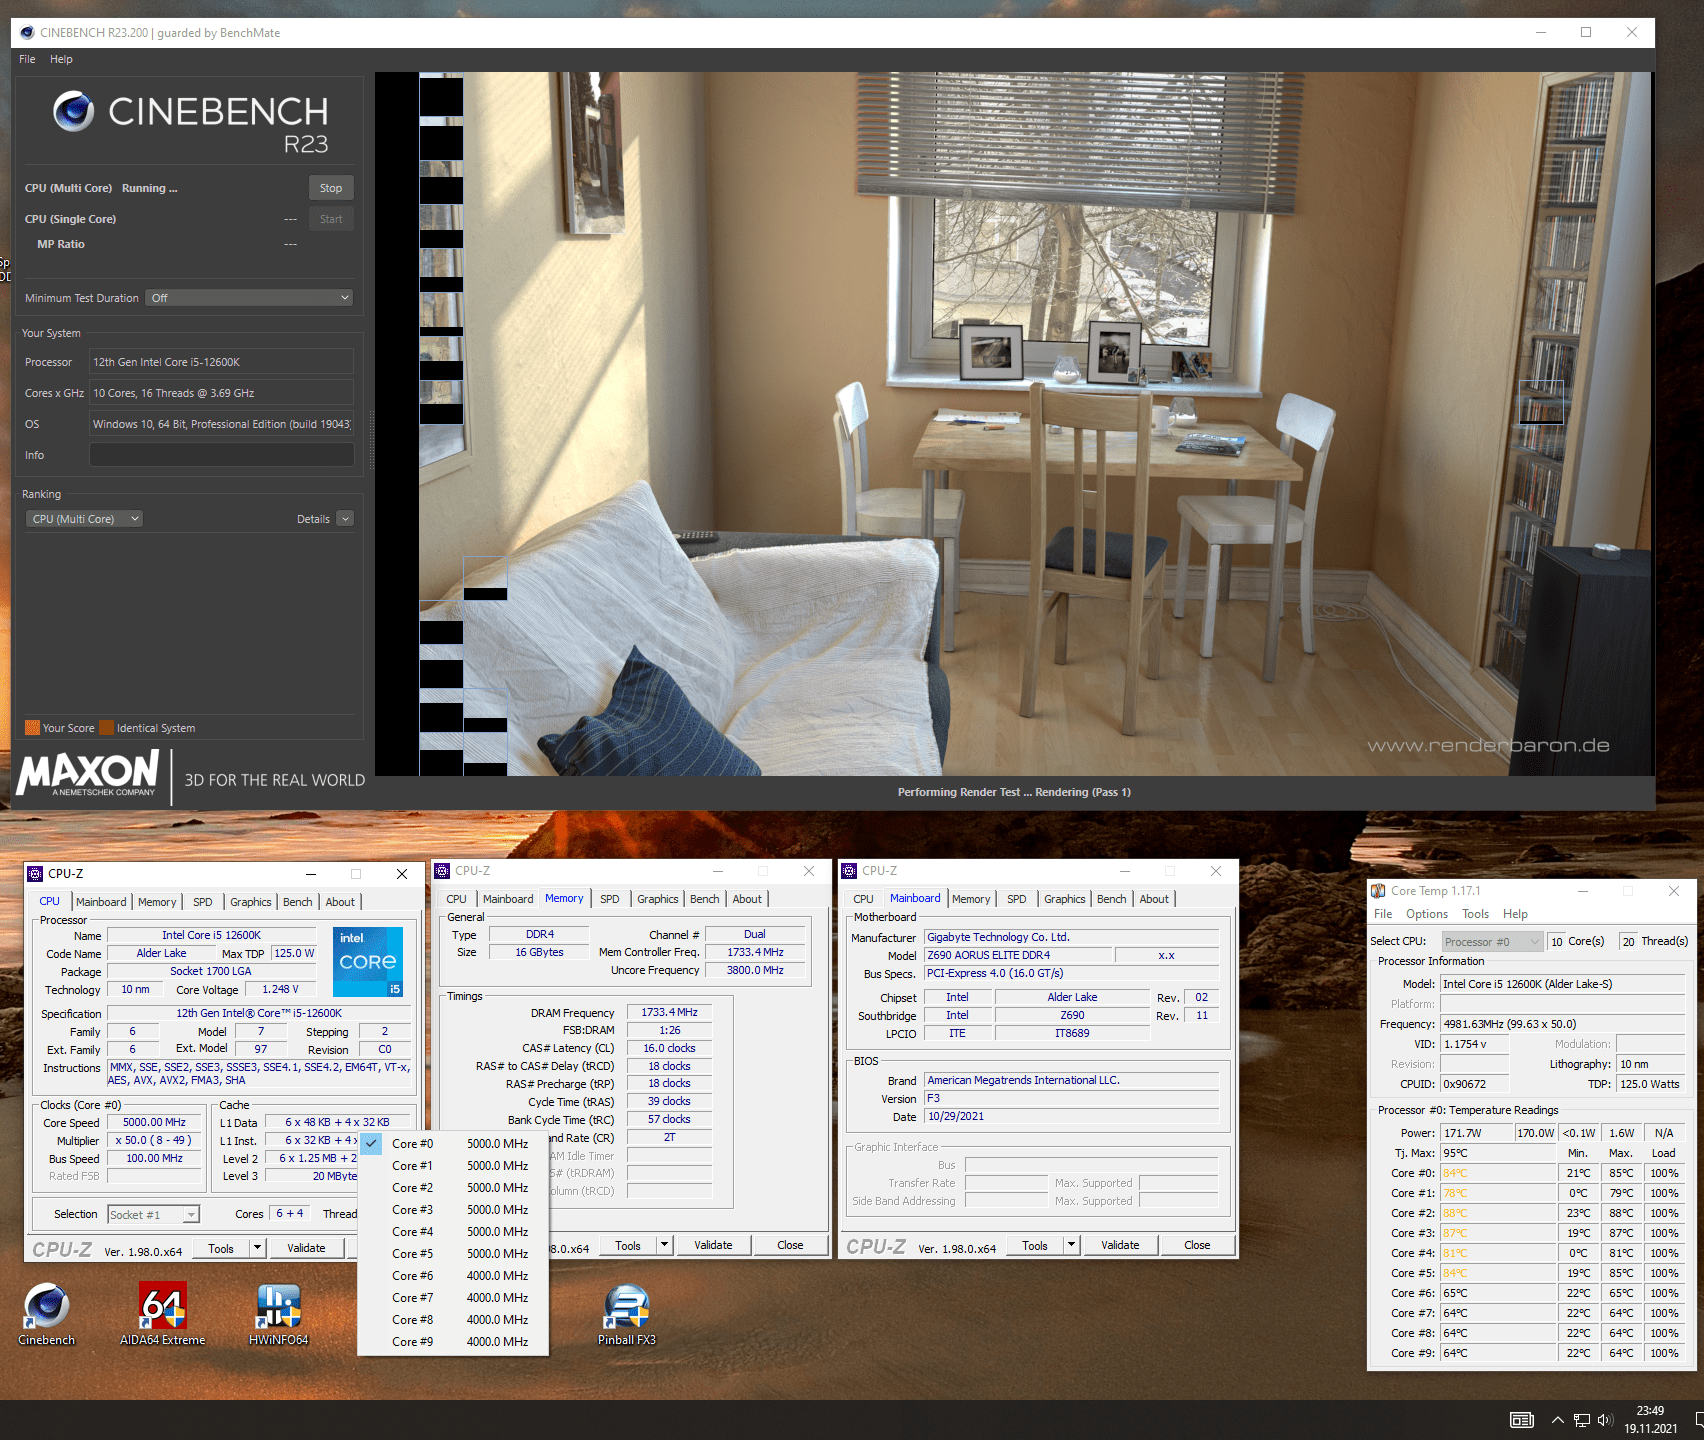1704x1440 pixels.
Task: Click Validate in the CPU-Z Memory window
Action: point(713,1245)
